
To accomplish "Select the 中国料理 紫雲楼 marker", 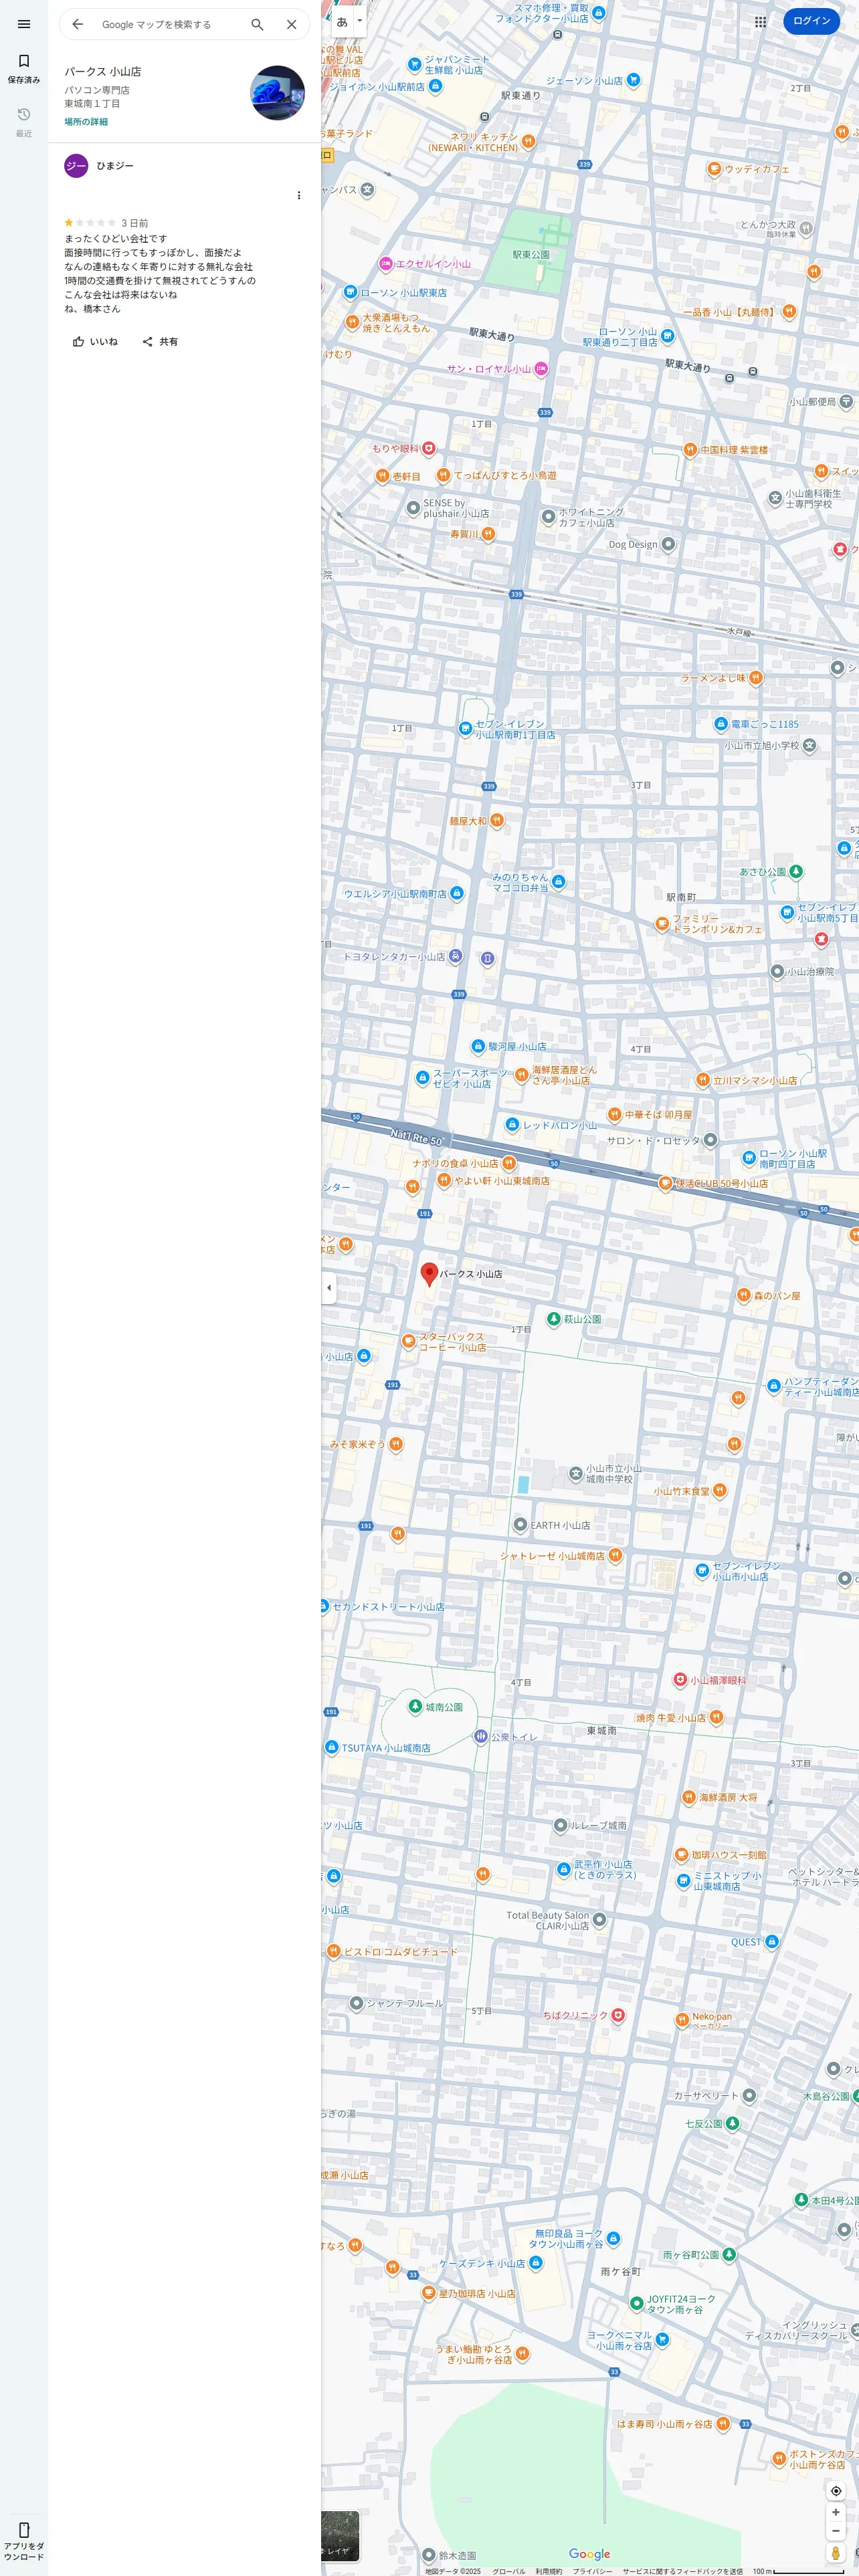I will (690, 450).
